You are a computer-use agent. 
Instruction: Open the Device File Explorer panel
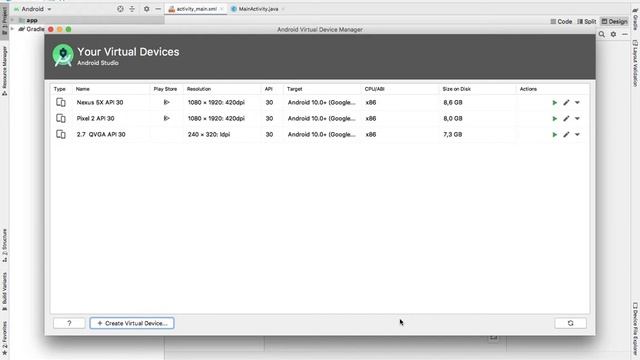click(x=635, y=328)
